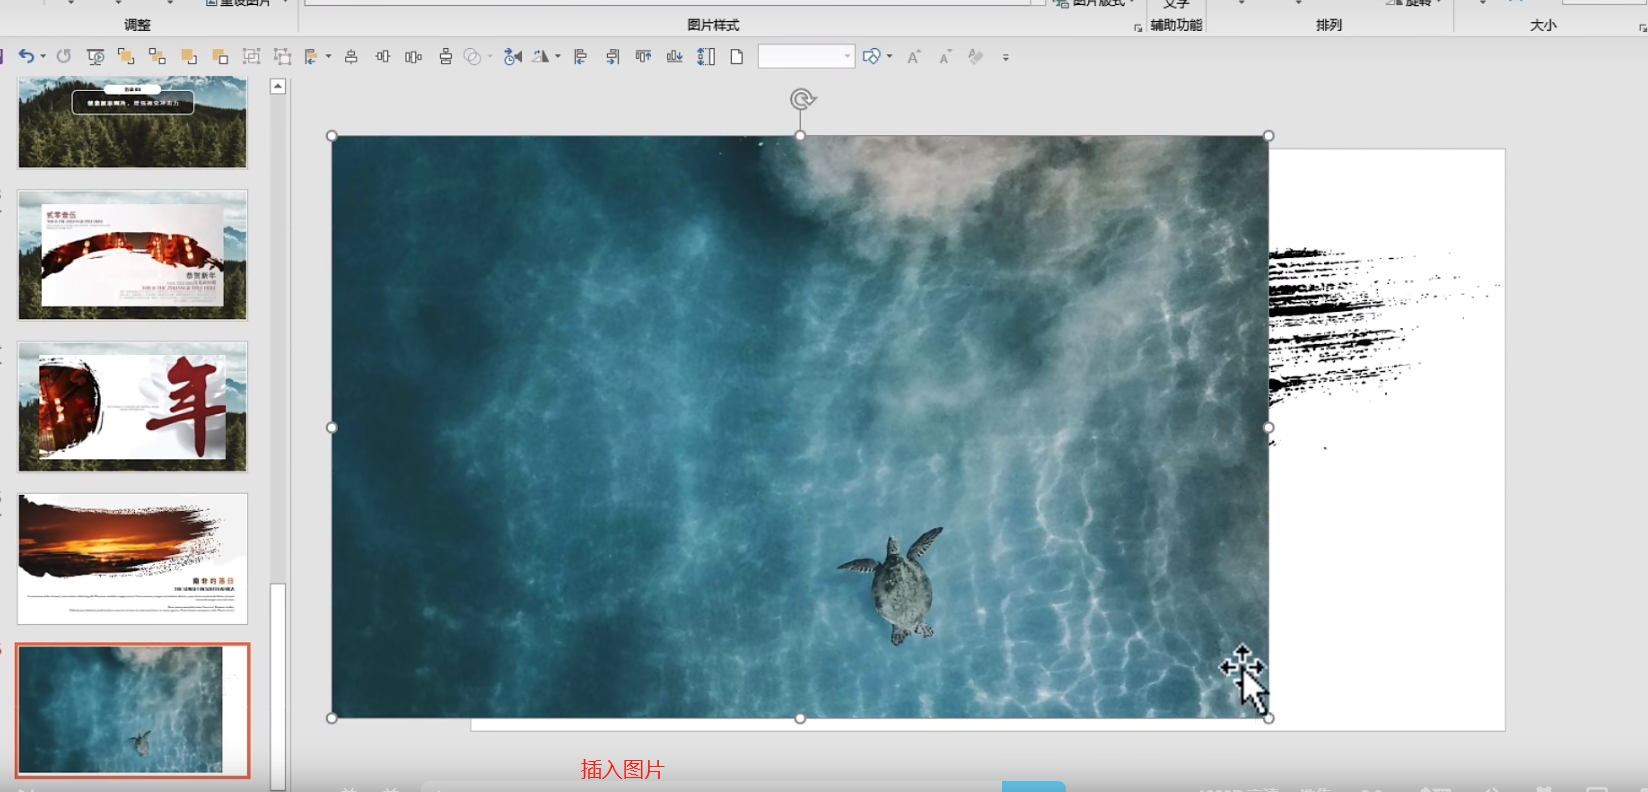Click Increase Font Size icon

tap(913, 57)
